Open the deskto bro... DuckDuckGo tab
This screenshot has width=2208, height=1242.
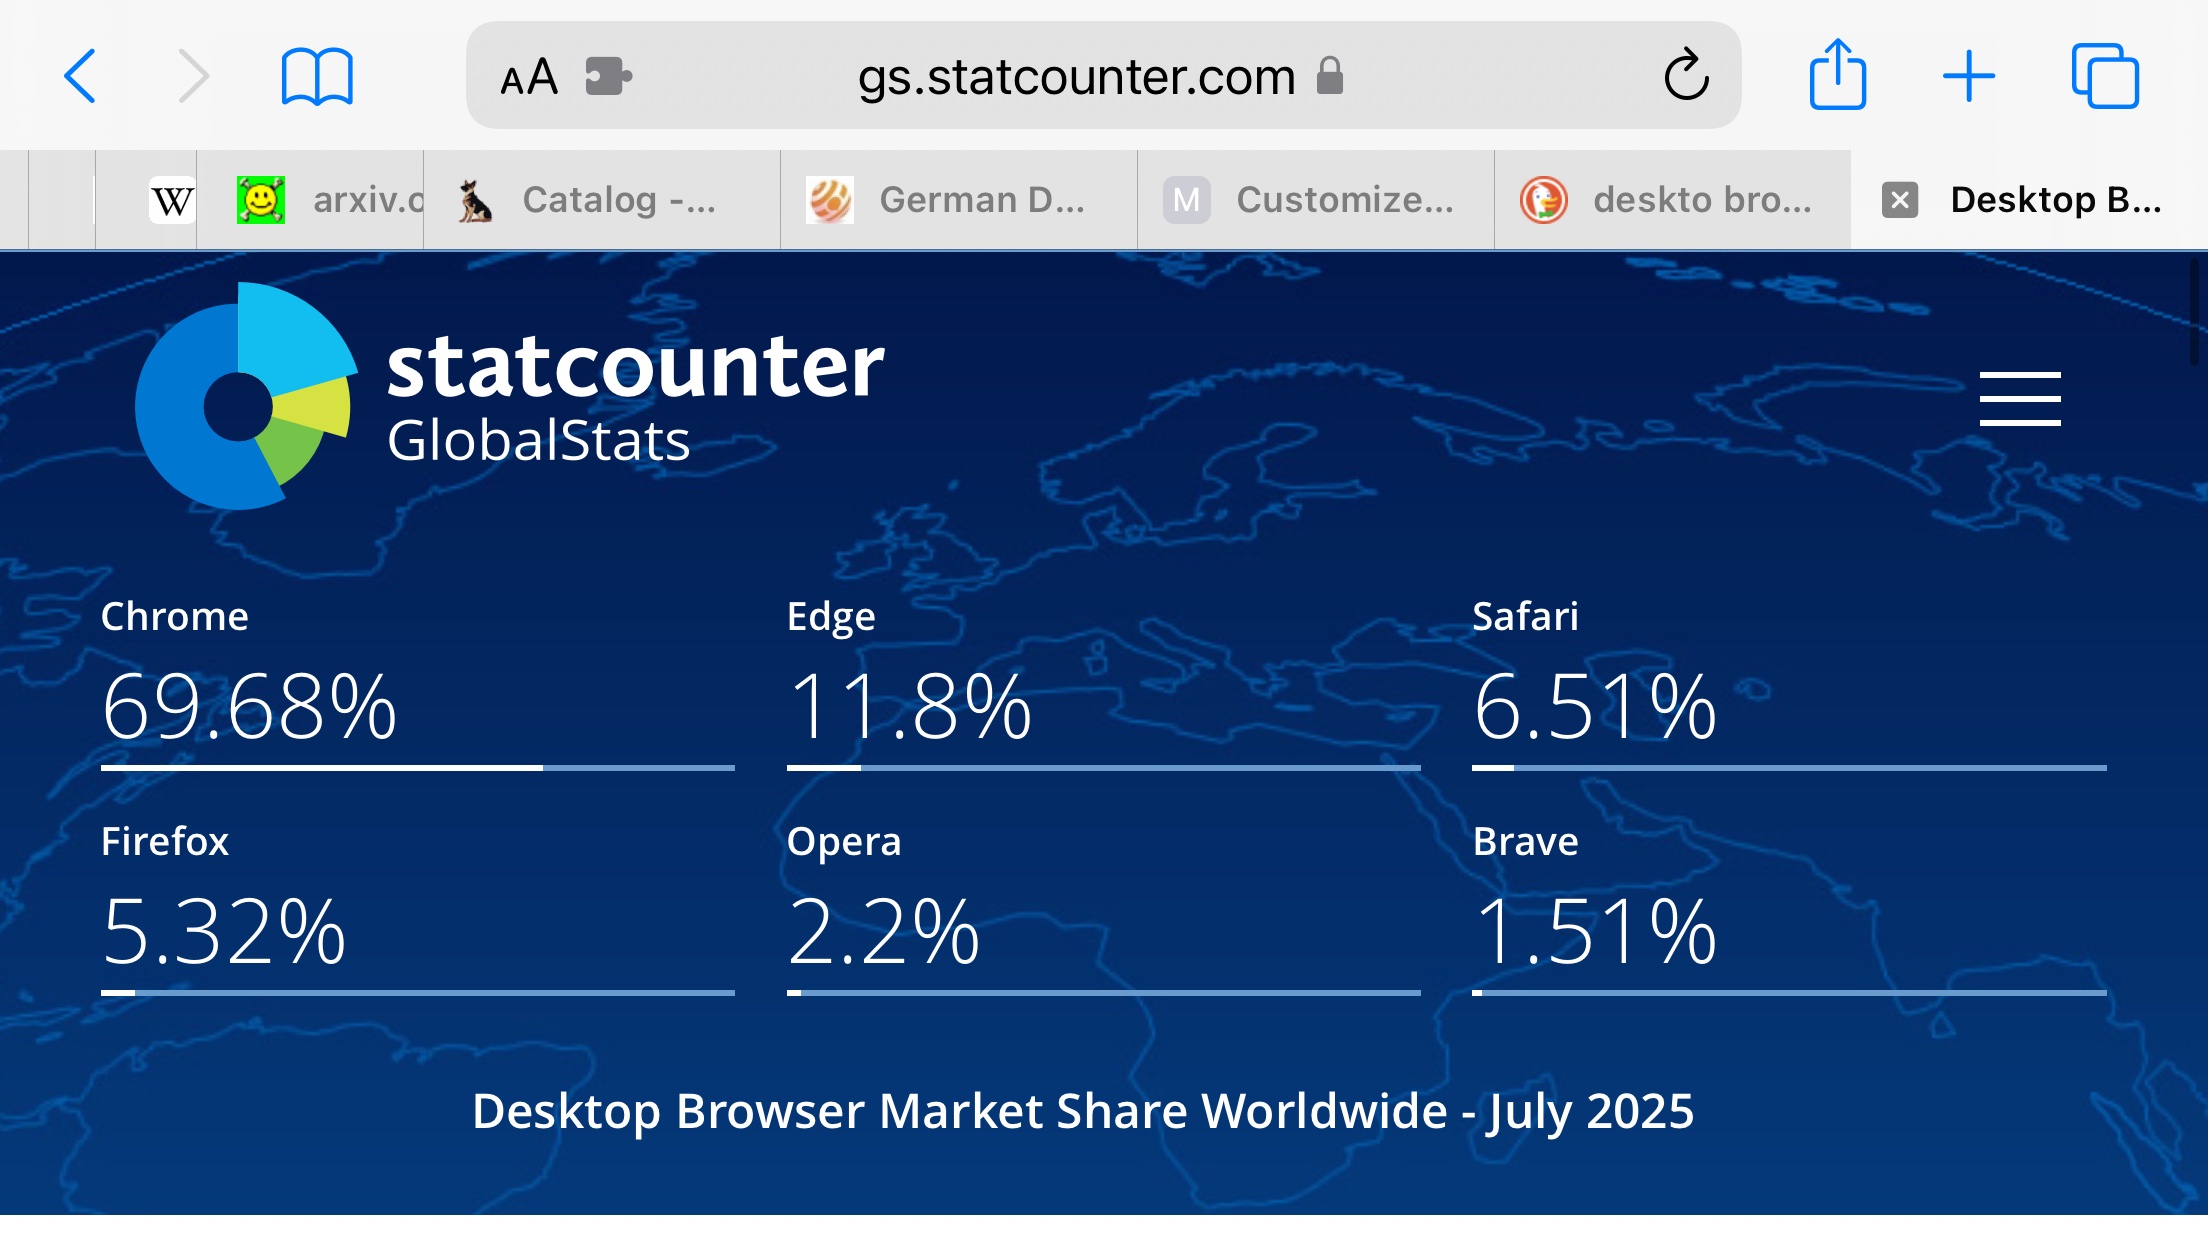coord(1673,200)
